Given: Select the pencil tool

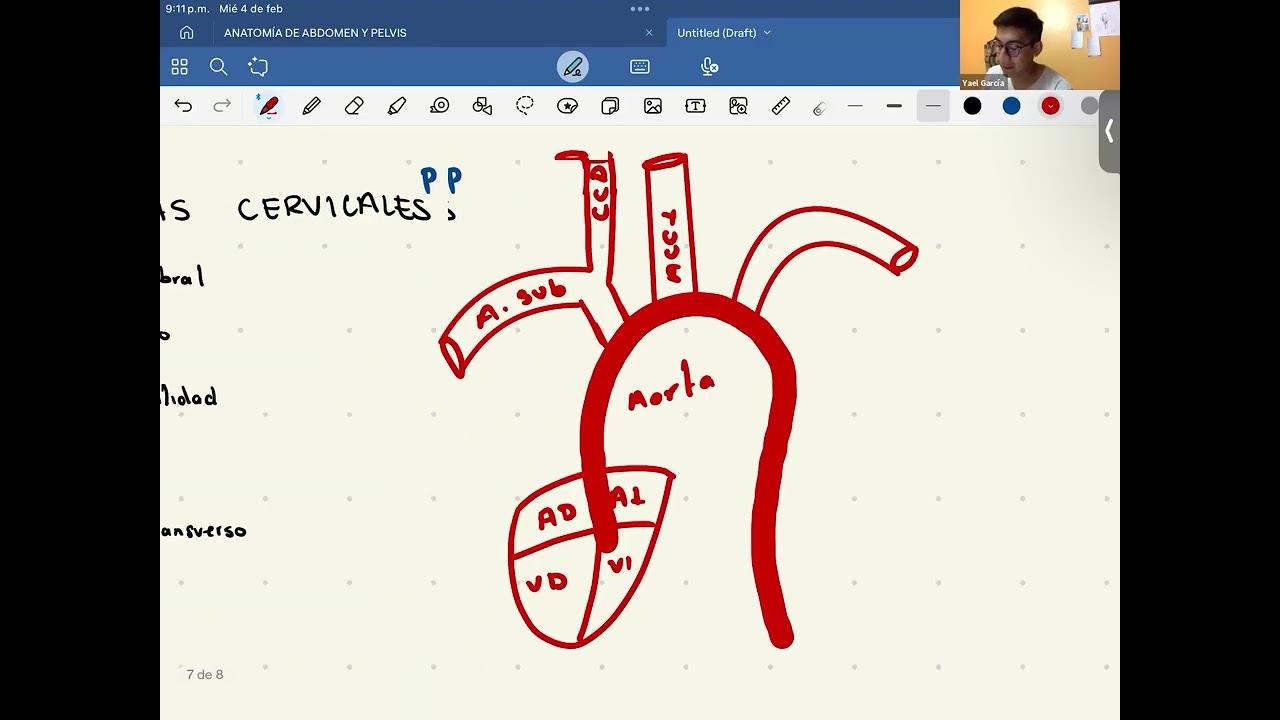Looking at the screenshot, I should point(311,106).
